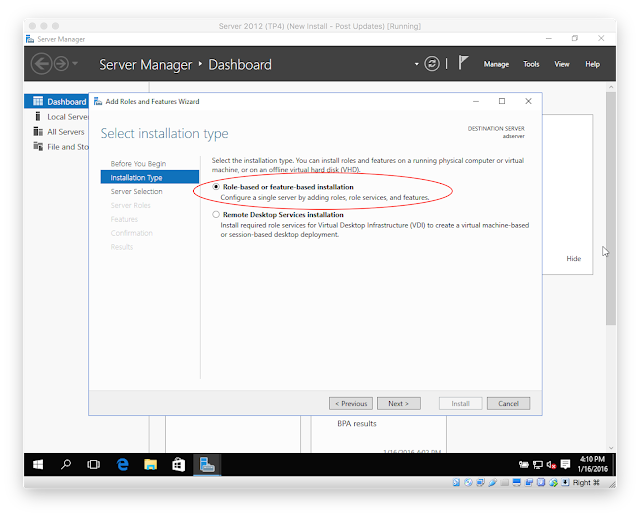Click the network icon in system tray
640x517 pixels.
point(538,465)
